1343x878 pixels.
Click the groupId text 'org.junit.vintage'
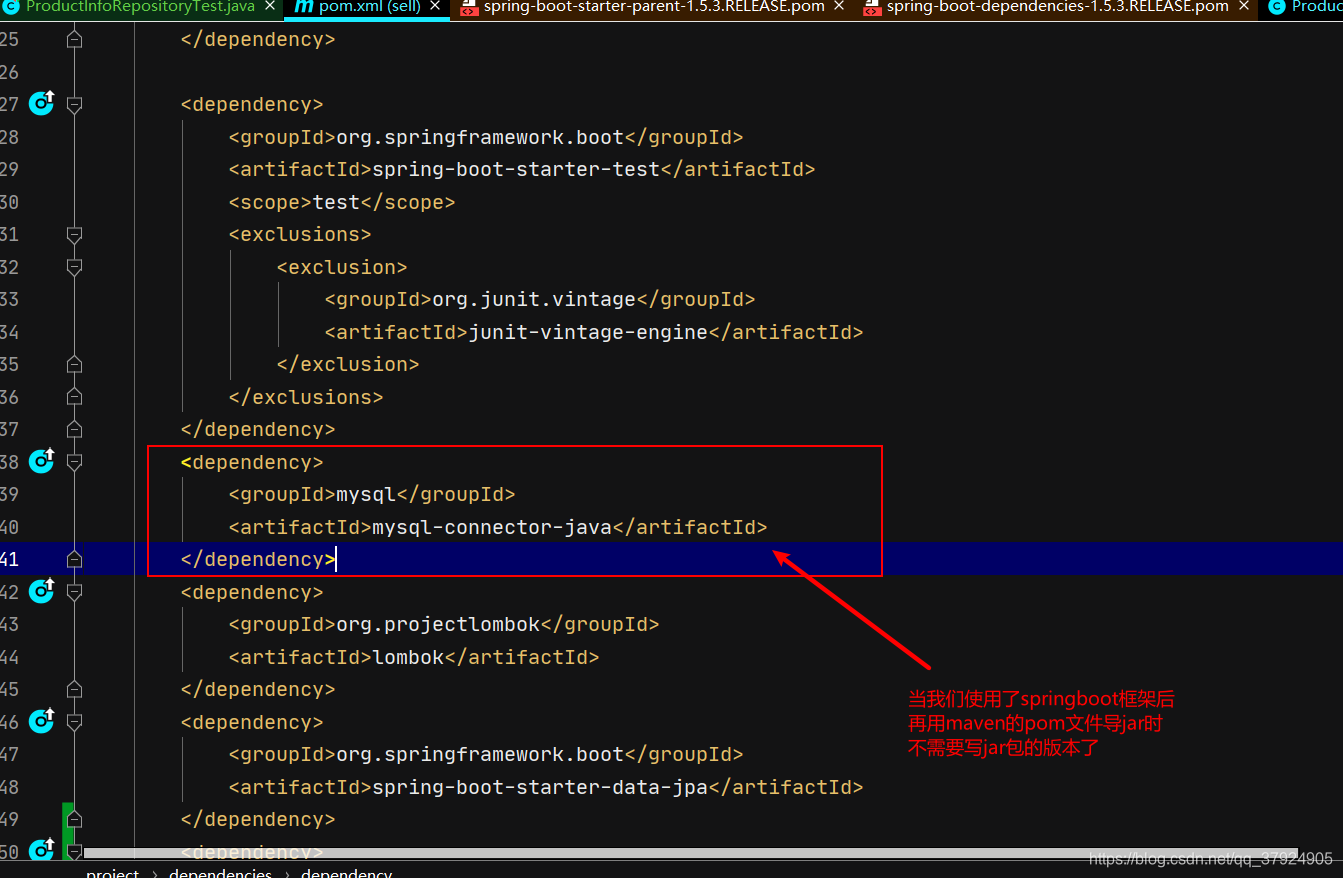tap(534, 299)
